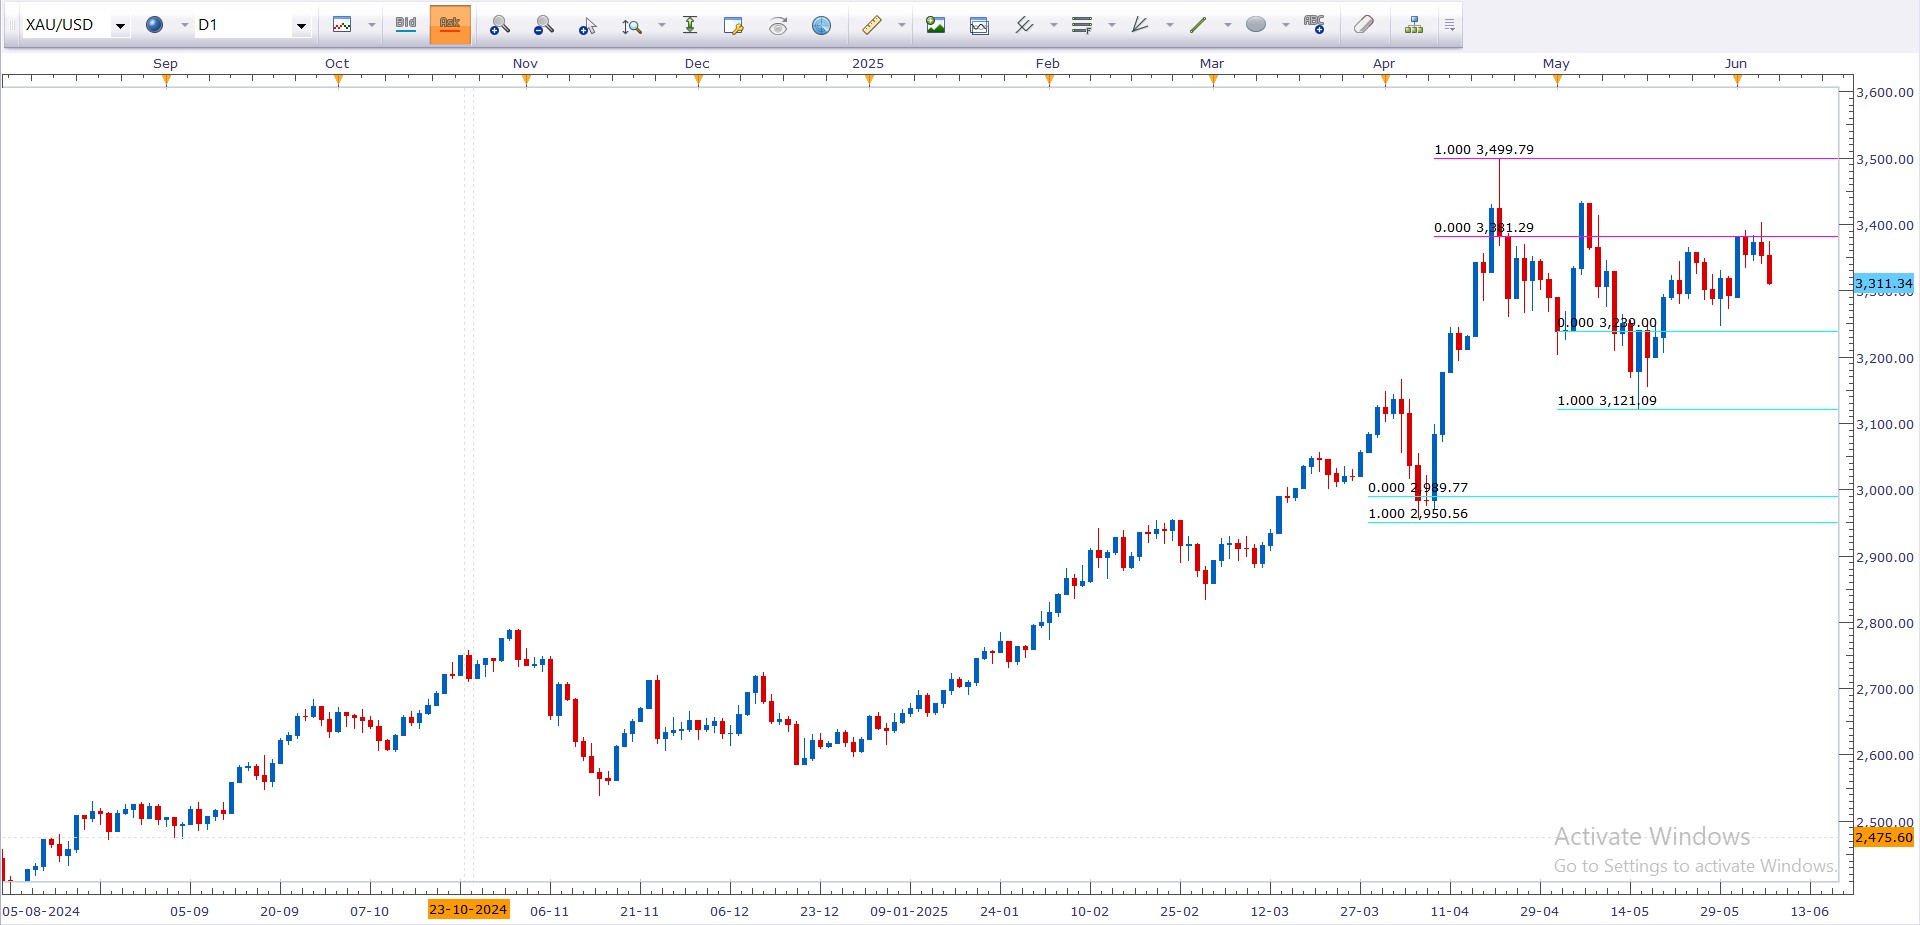Toggle the vertical autoscale green arrow button
Viewport: 1920px width, 925px height.
(690, 25)
